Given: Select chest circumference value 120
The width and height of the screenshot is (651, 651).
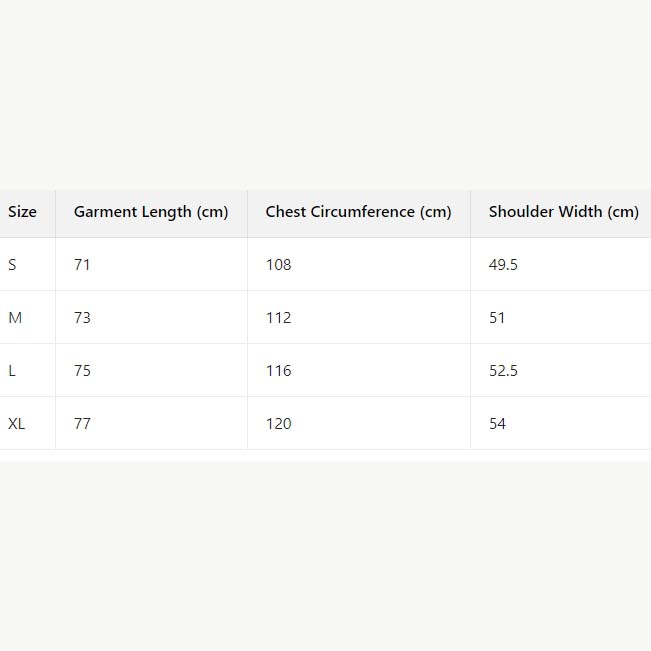Looking at the screenshot, I should (278, 424).
